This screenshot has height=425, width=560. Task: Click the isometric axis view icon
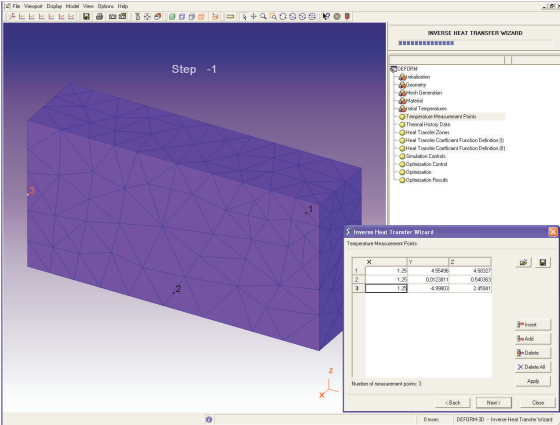coord(12,16)
